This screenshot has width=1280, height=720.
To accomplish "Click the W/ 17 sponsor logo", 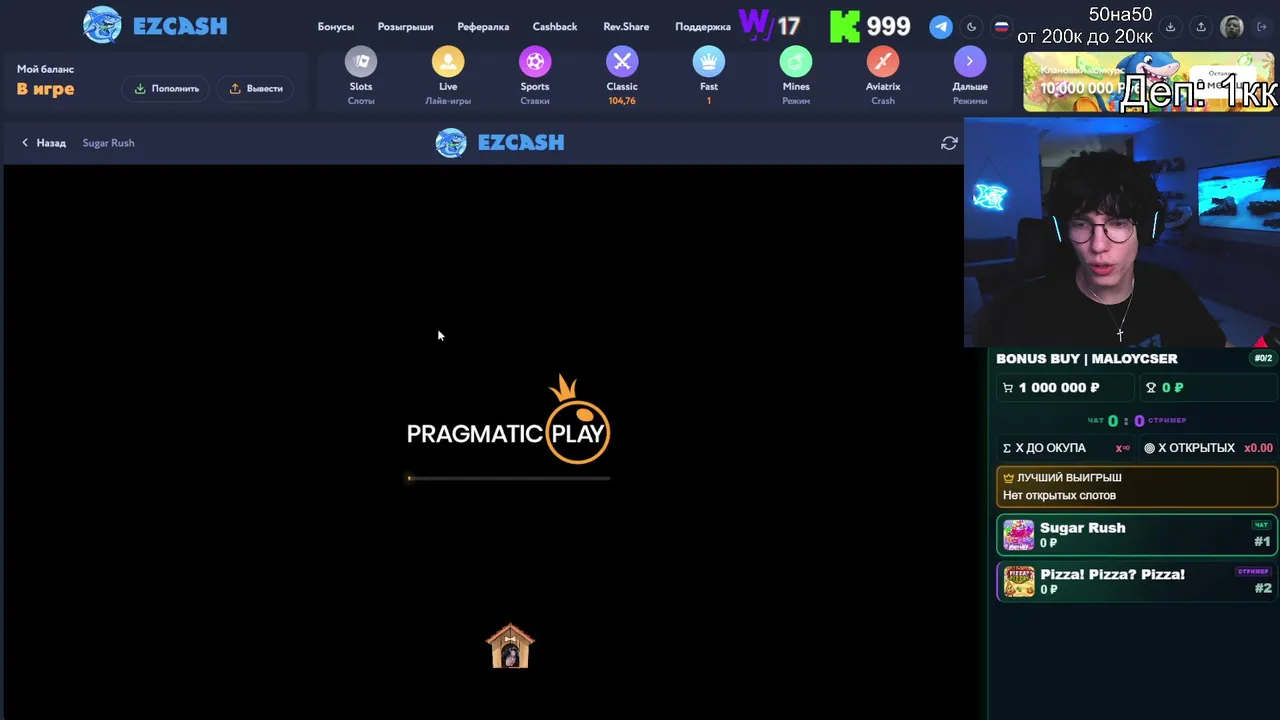I will point(769,24).
